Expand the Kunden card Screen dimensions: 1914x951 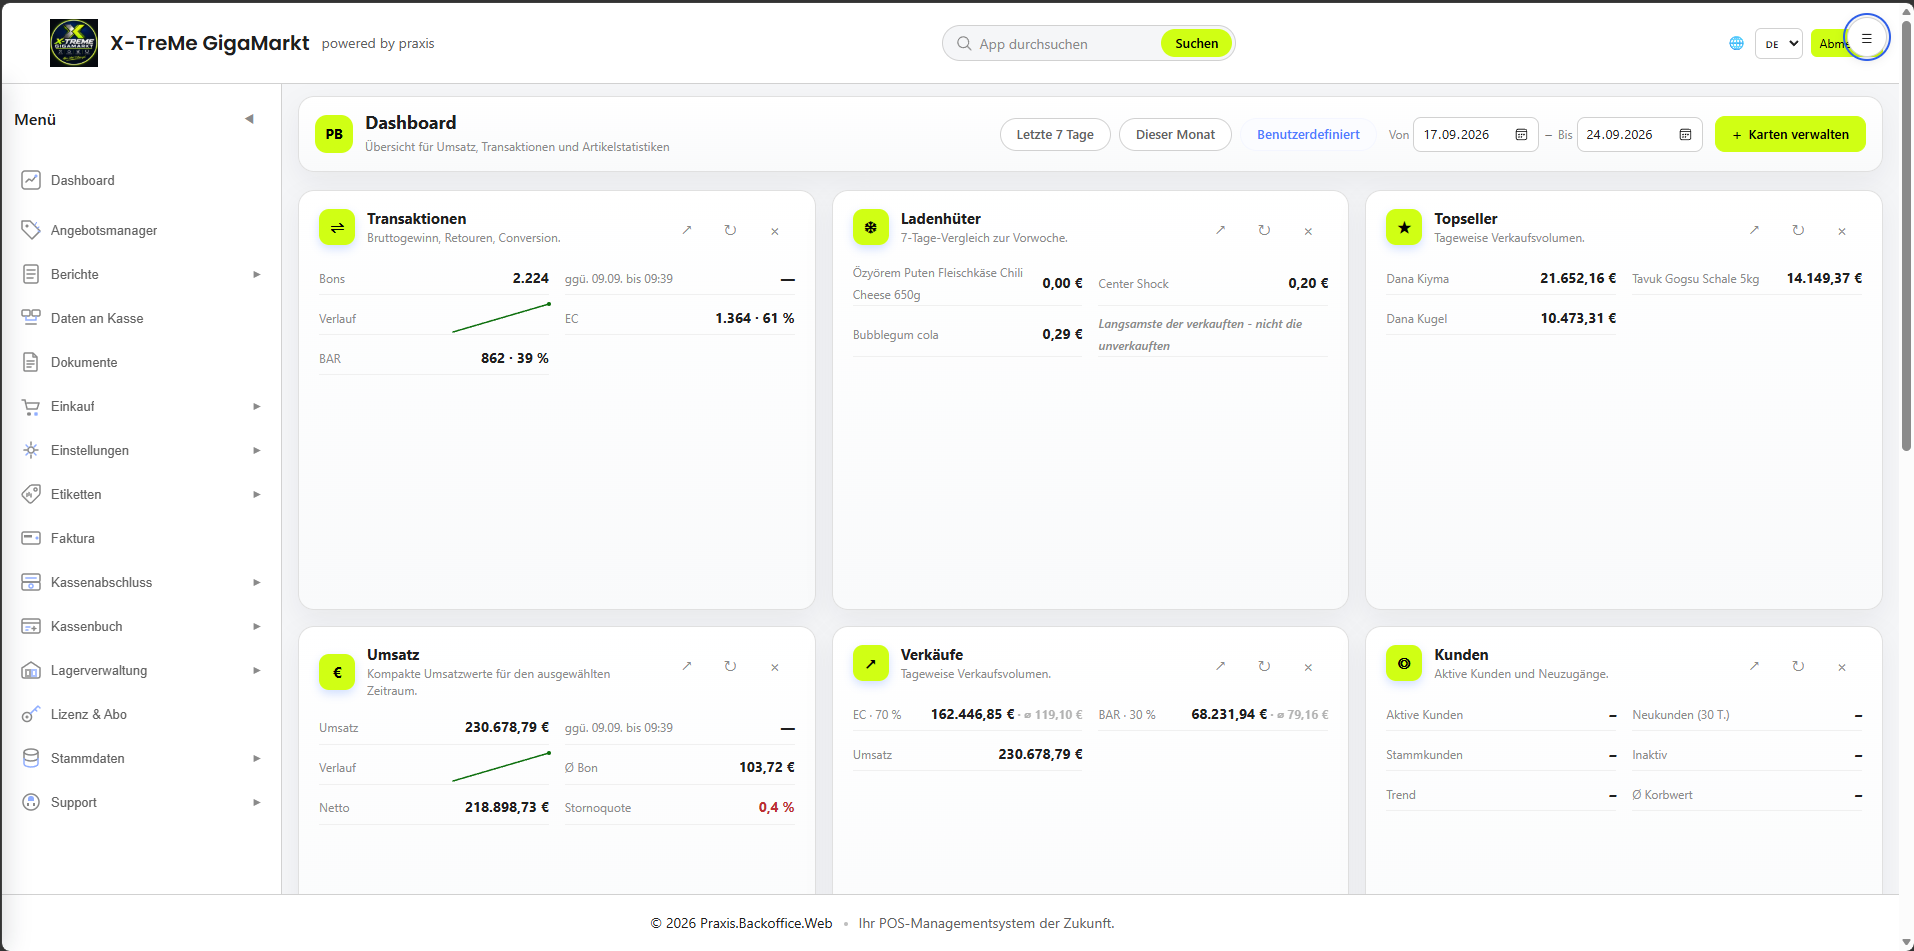point(1754,666)
